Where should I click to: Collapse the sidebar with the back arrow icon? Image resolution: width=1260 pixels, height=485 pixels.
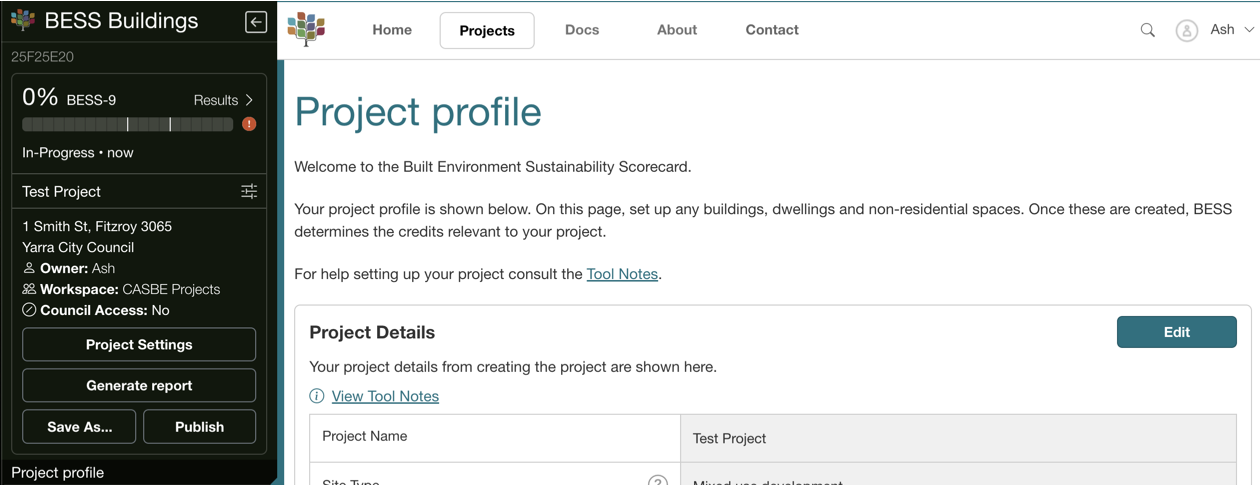(x=256, y=22)
